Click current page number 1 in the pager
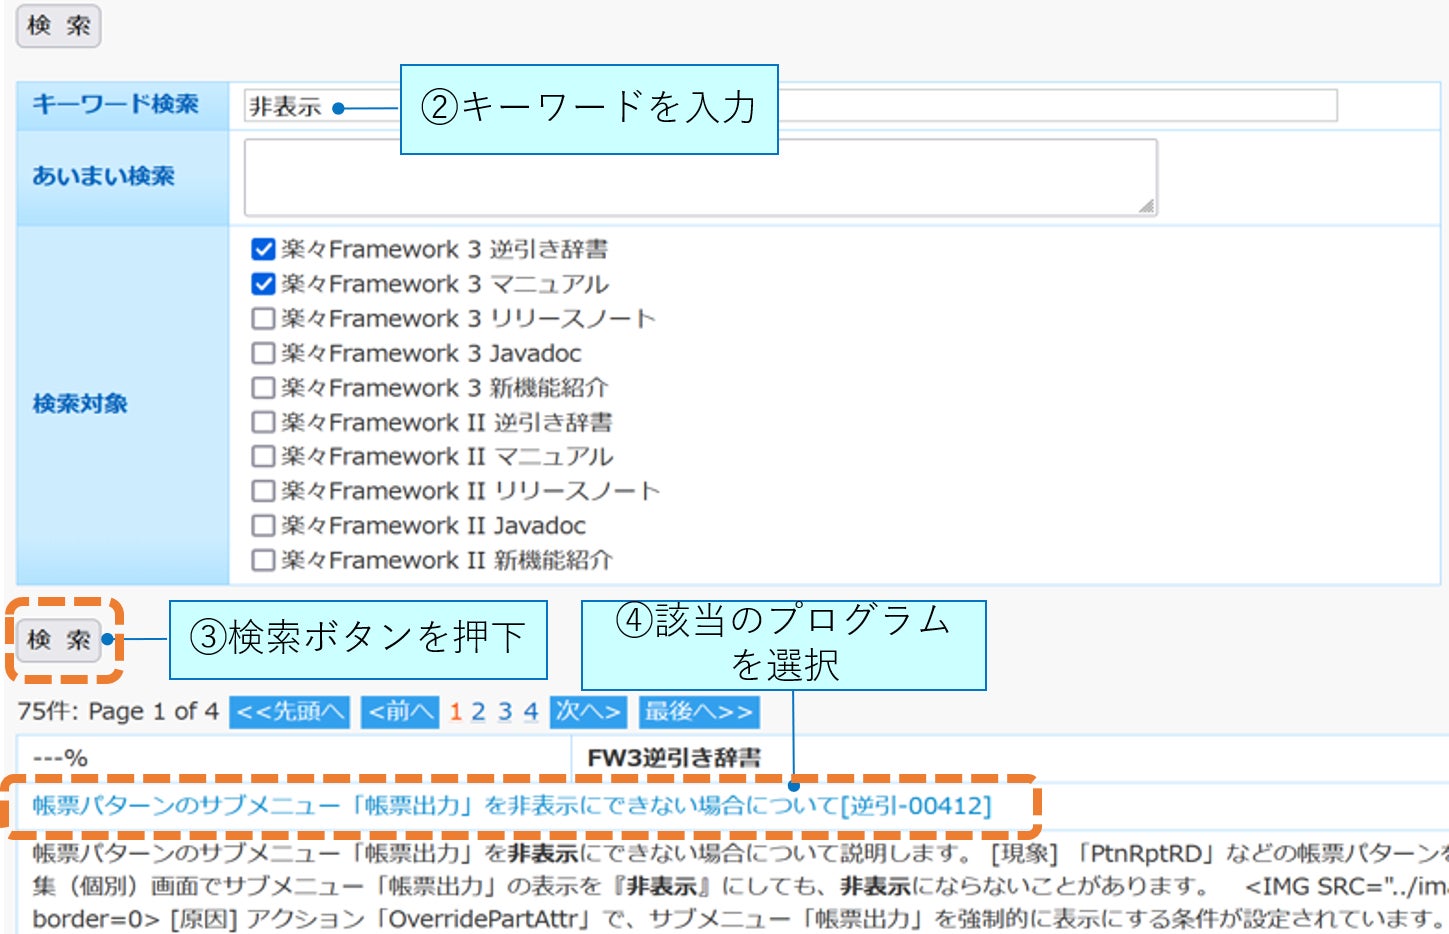Image resolution: width=1449 pixels, height=934 pixels. (x=455, y=712)
